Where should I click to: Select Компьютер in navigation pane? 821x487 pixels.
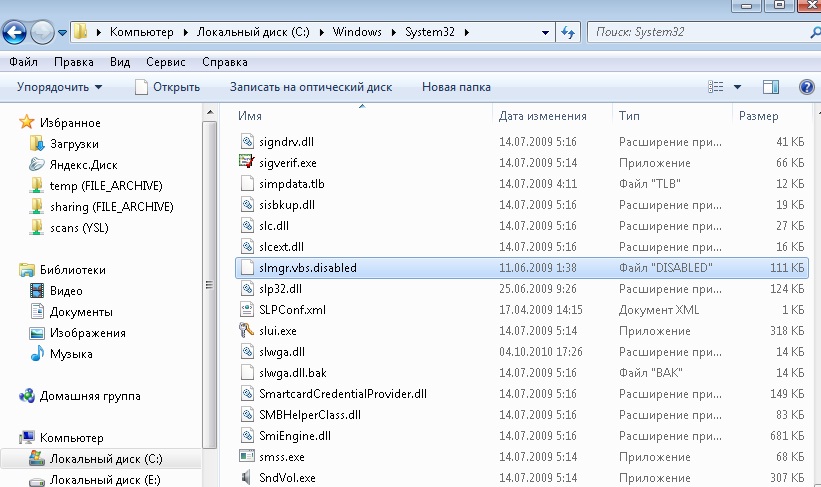pos(72,438)
